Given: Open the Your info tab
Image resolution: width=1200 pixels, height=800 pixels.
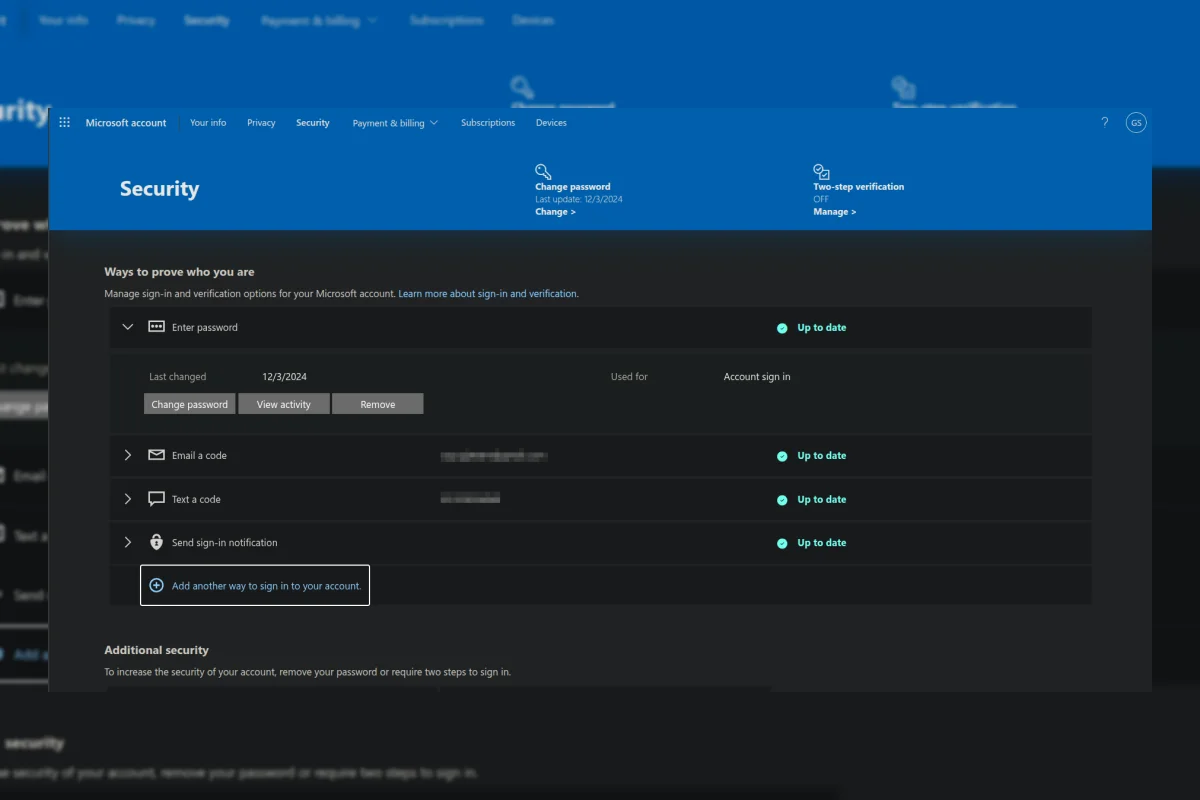Looking at the screenshot, I should pyautogui.click(x=208, y=123).
